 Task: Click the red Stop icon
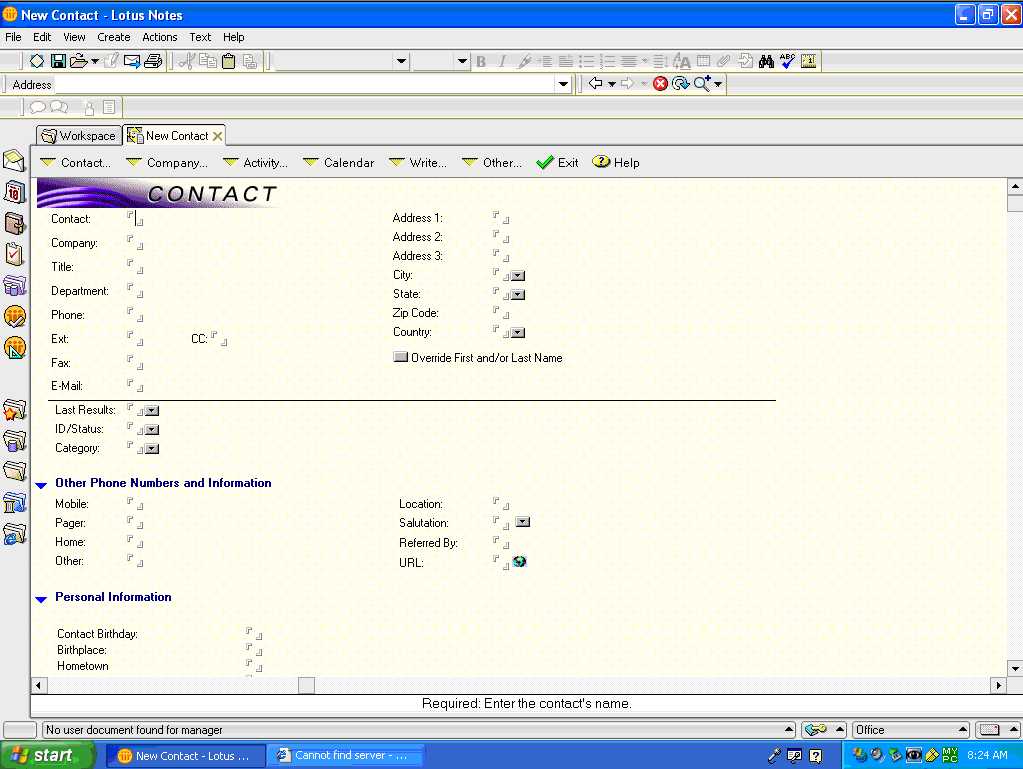660,83
